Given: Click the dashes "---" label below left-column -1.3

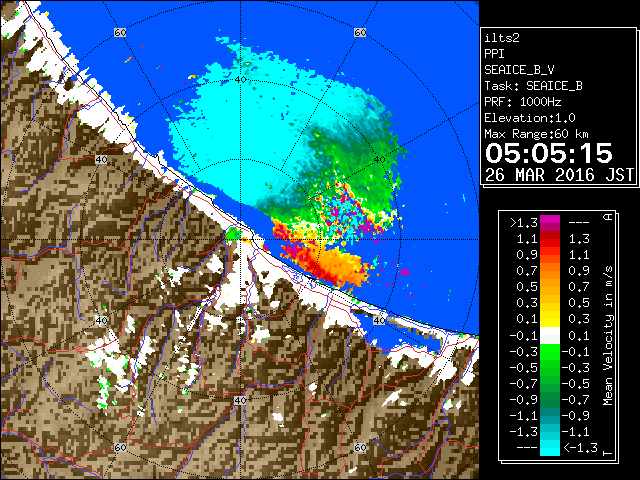Looking at the screenshot, I should pyautogui.click(x=527, y=447).
